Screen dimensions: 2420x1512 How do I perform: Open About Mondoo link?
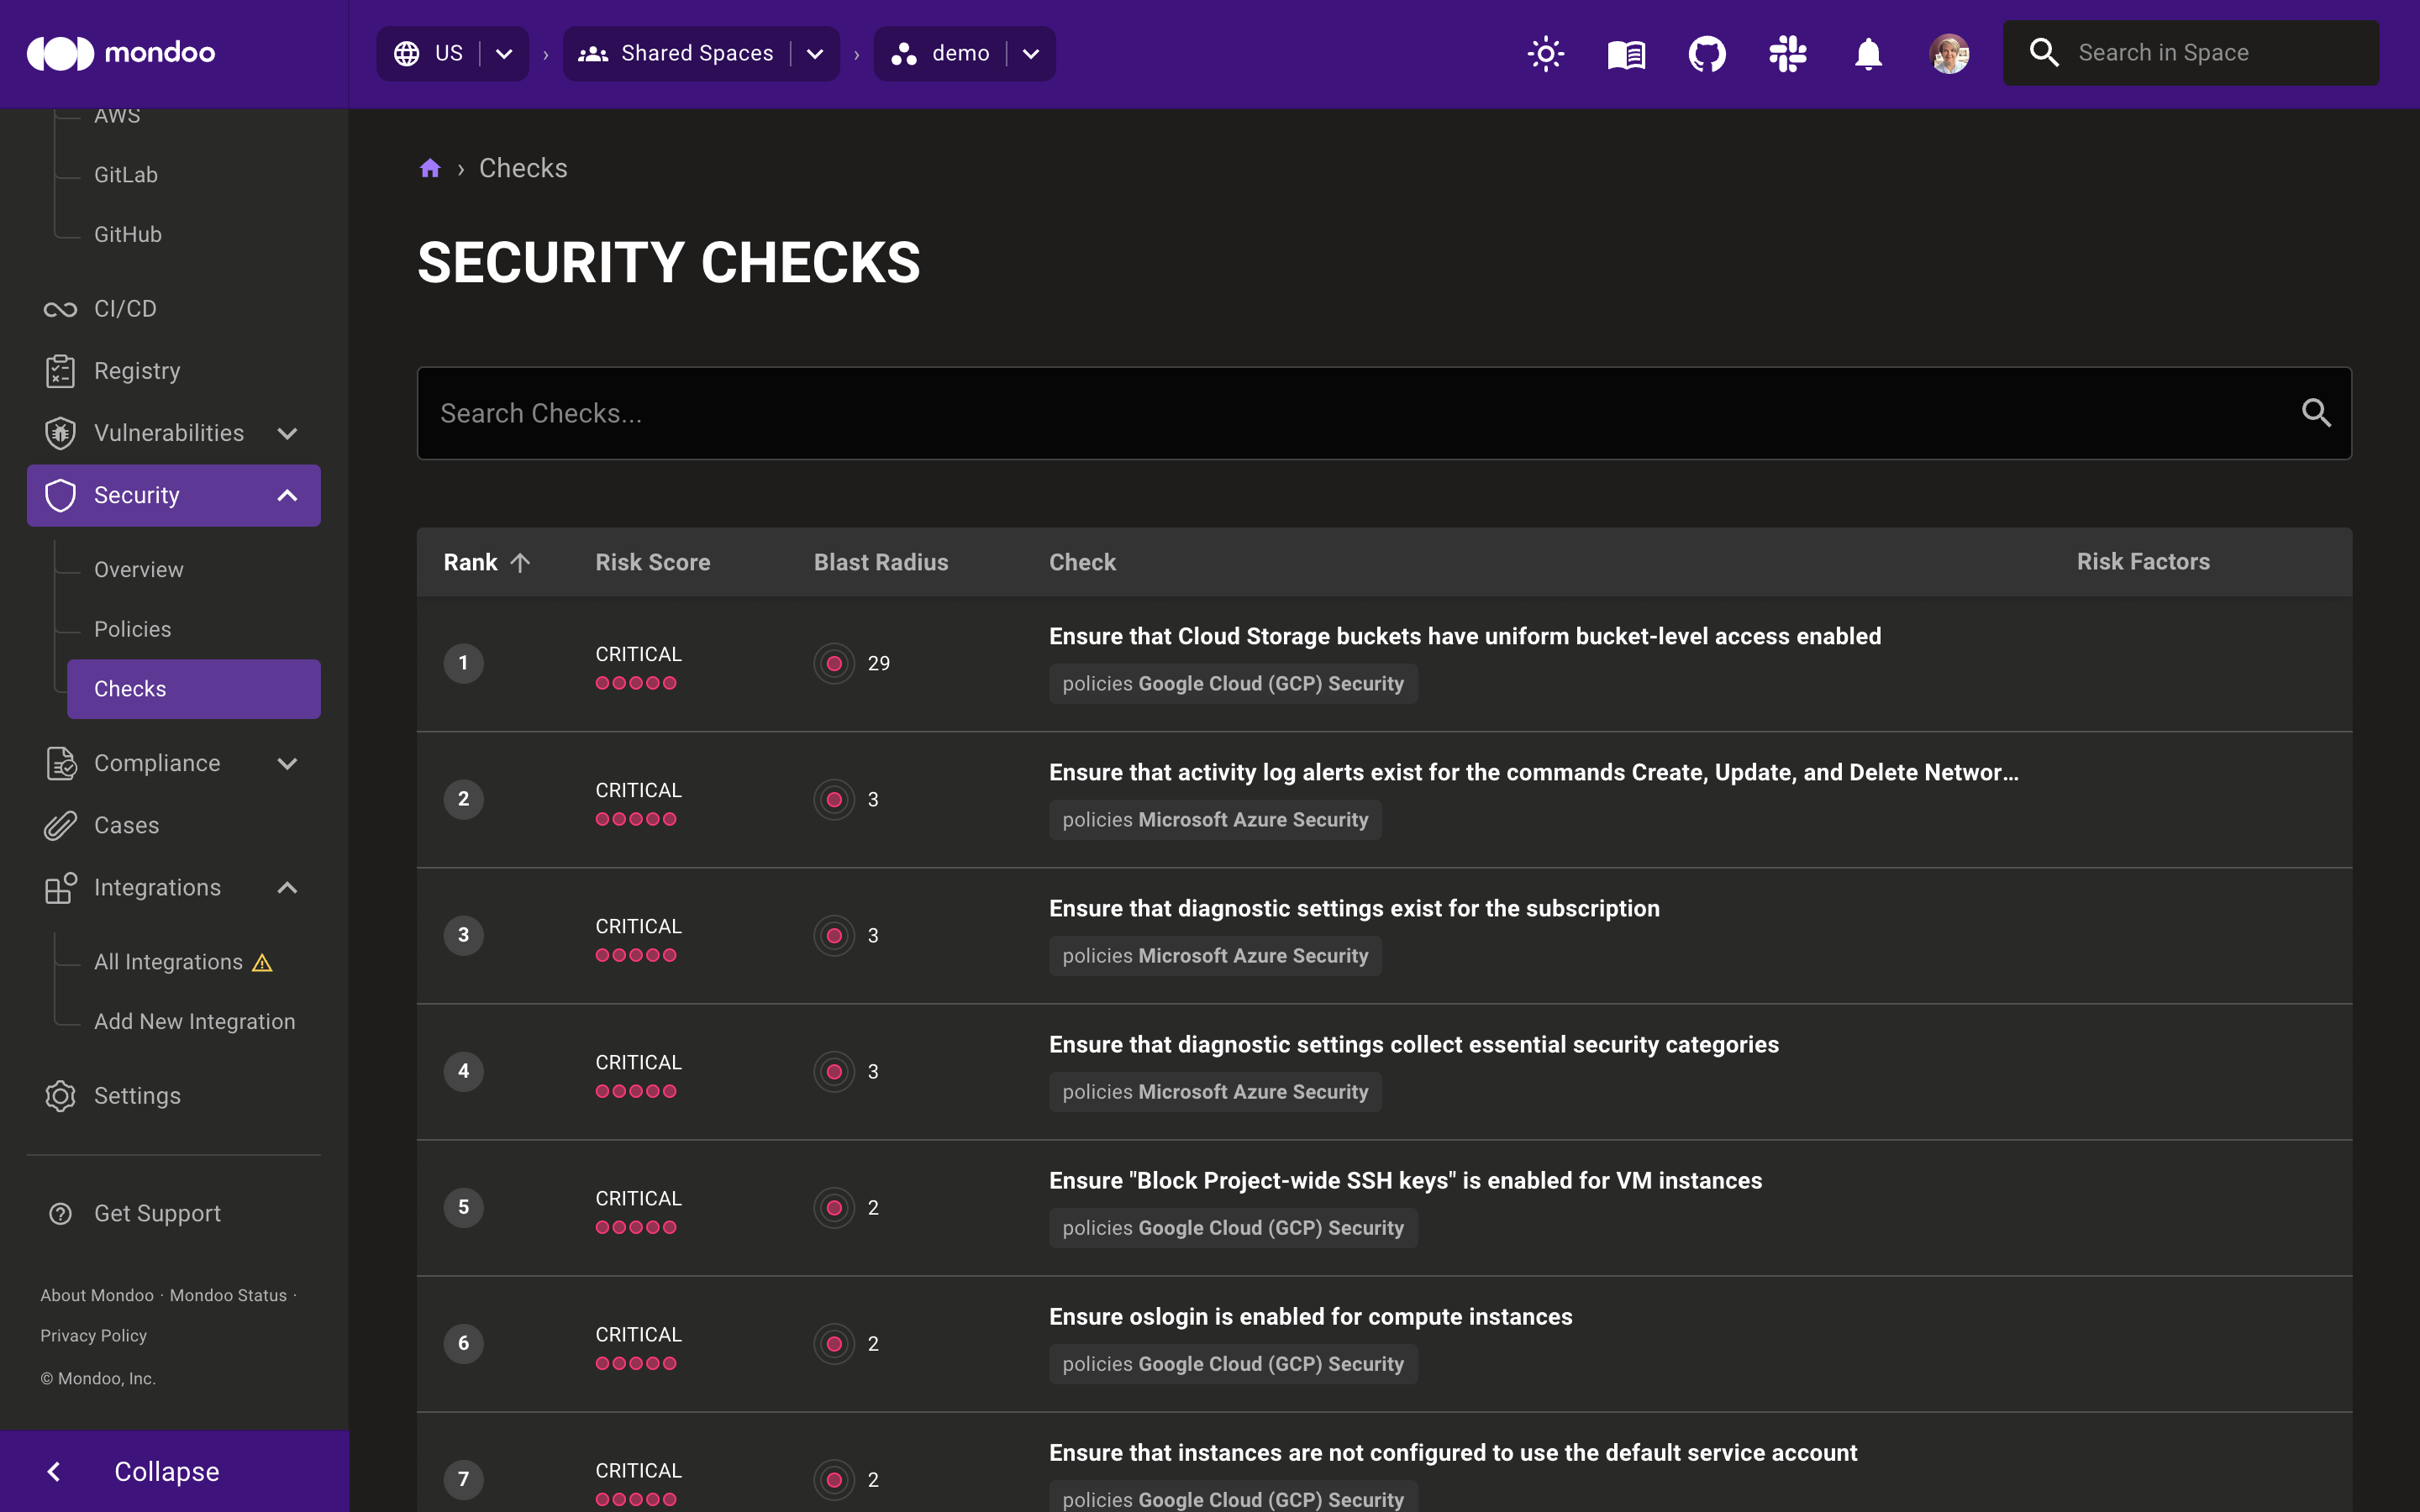click(x=97, y=1295)
